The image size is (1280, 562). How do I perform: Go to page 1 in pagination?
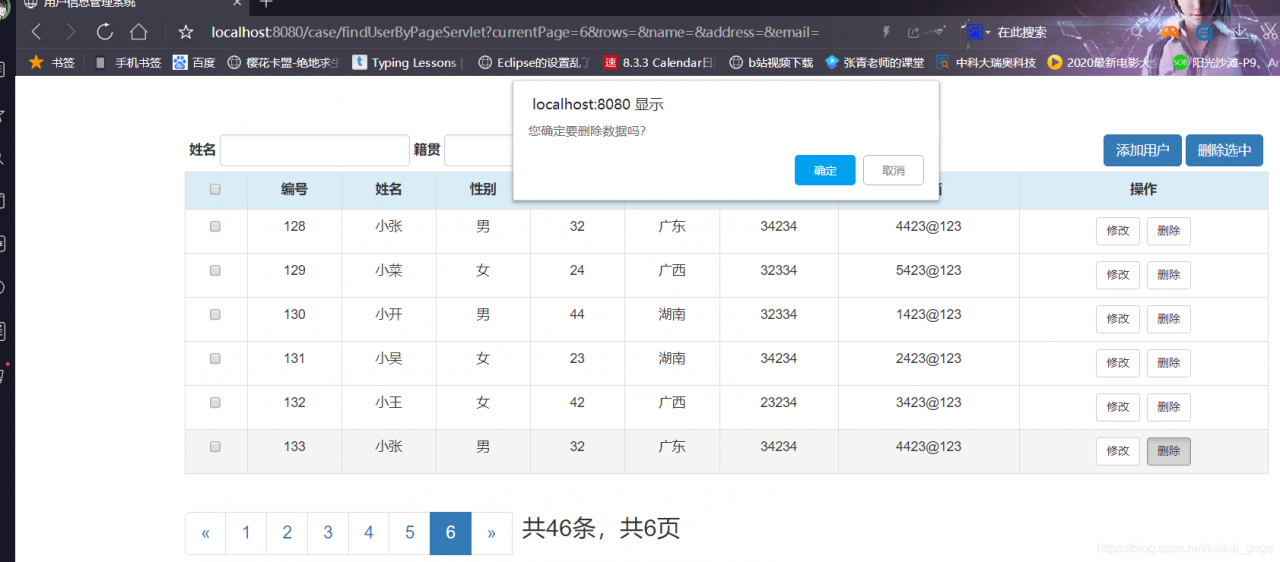click(246, 533)
